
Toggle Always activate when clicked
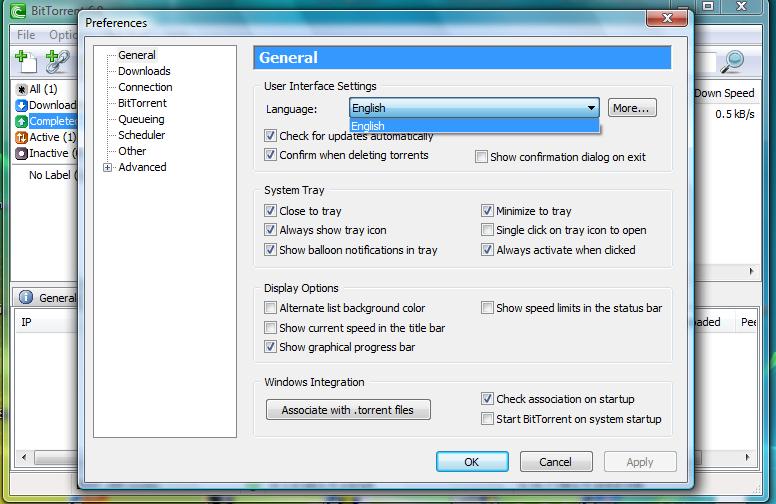[487, 250]
